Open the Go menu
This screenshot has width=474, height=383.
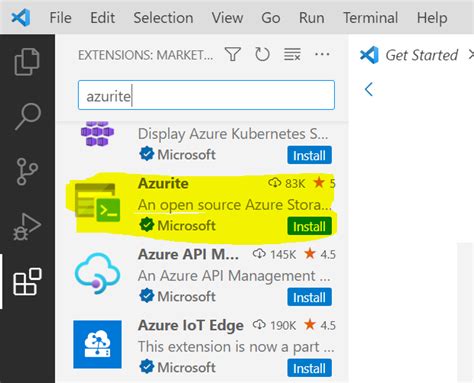pos(271,17)
